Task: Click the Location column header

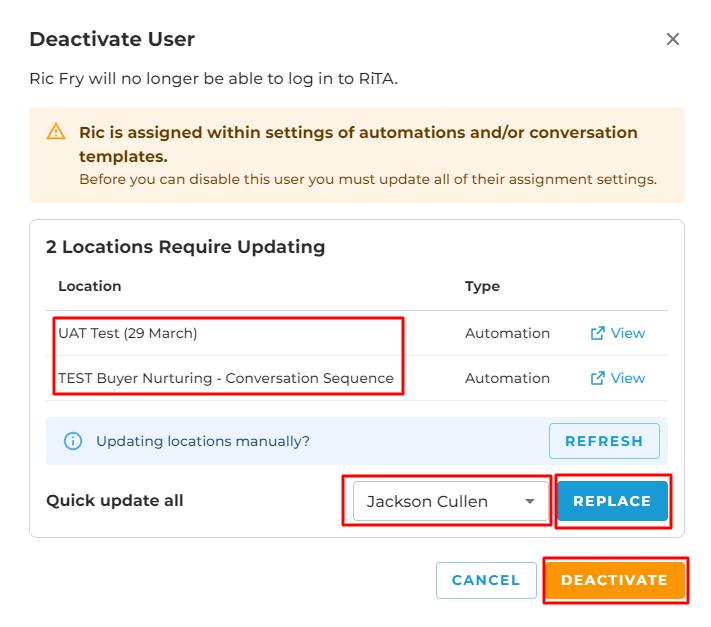Action: tap(90, 286)
